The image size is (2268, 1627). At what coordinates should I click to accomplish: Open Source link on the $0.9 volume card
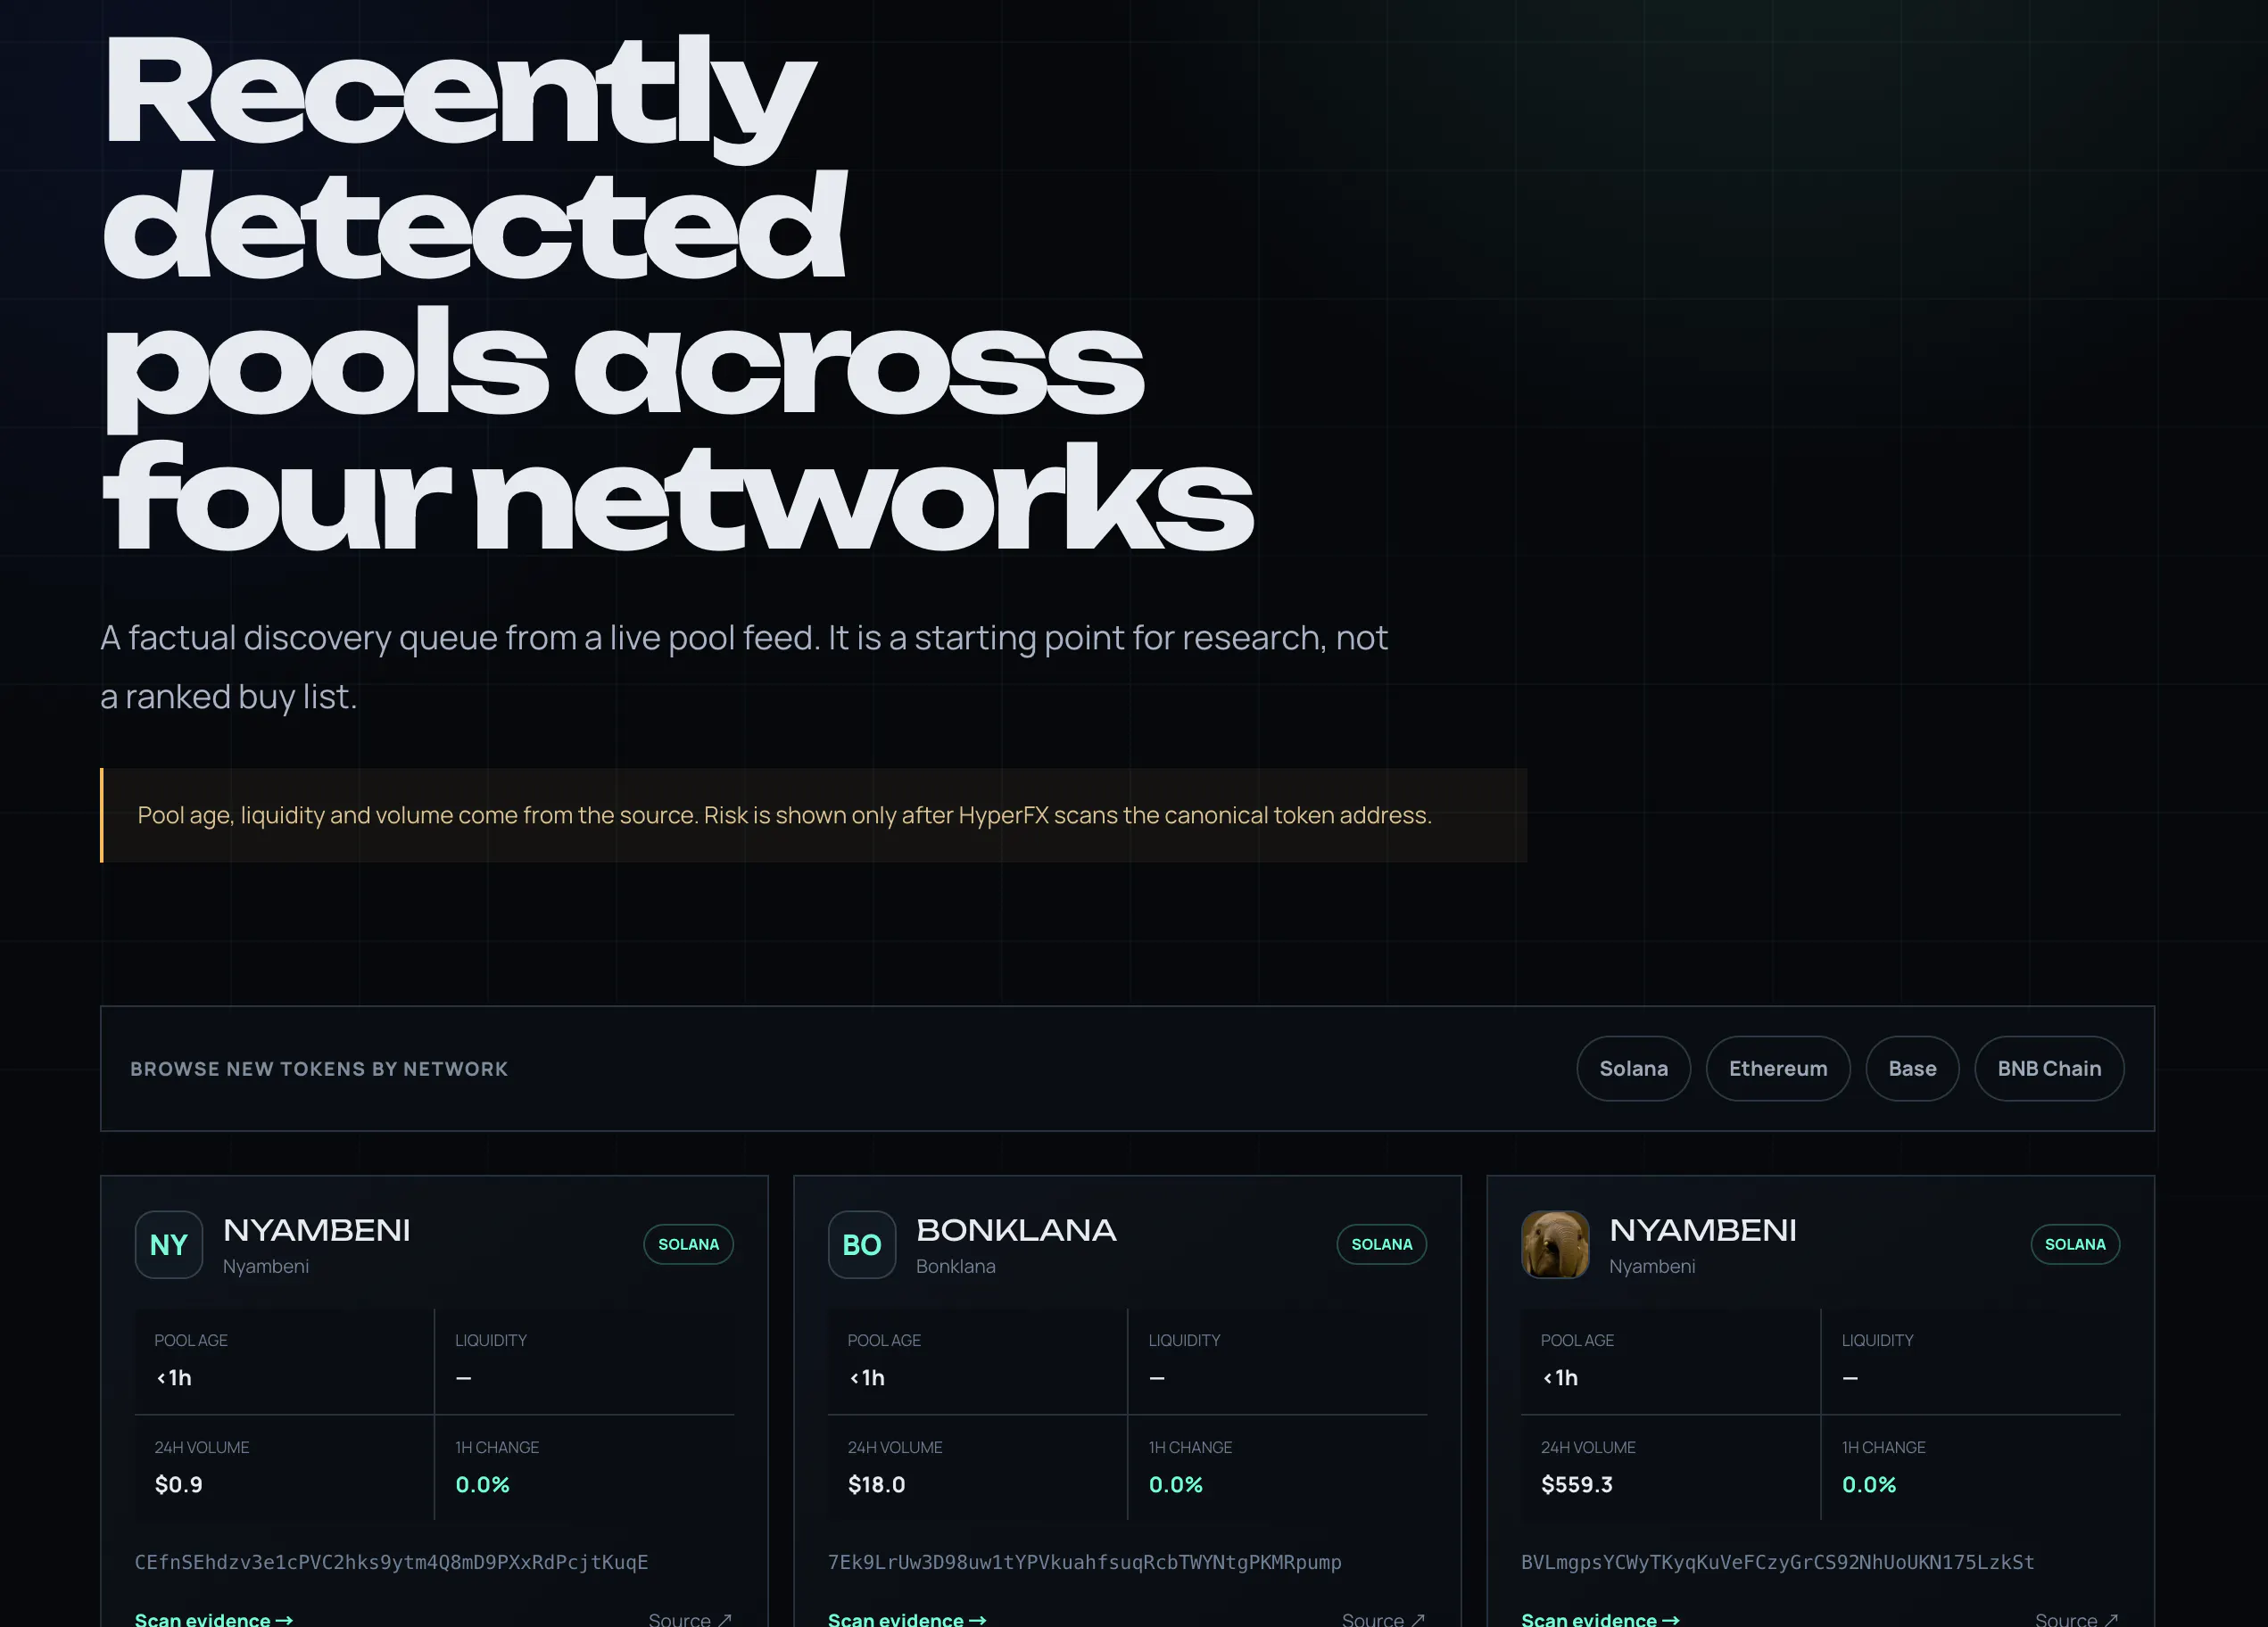[x=690, y=1618]
